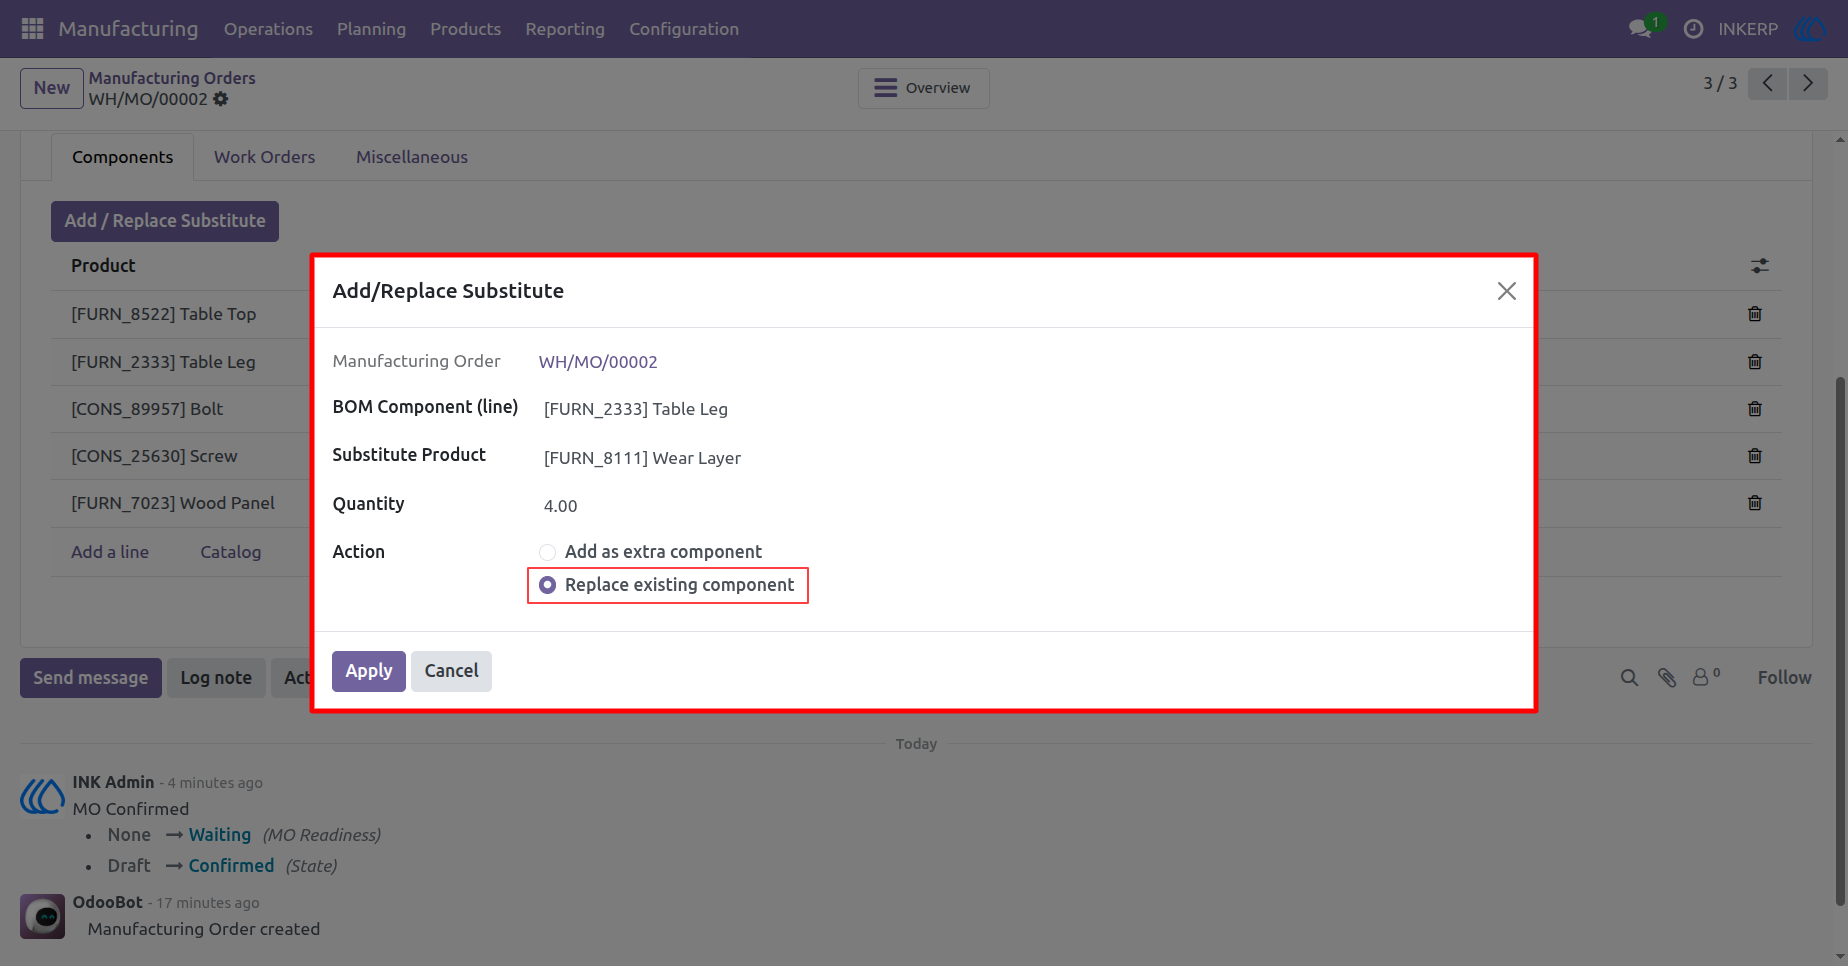Screen dimensions: 1848x966
Task: Open the WH/MO/00002 order link
Action: pyautogui.click(x=598, y=362)
